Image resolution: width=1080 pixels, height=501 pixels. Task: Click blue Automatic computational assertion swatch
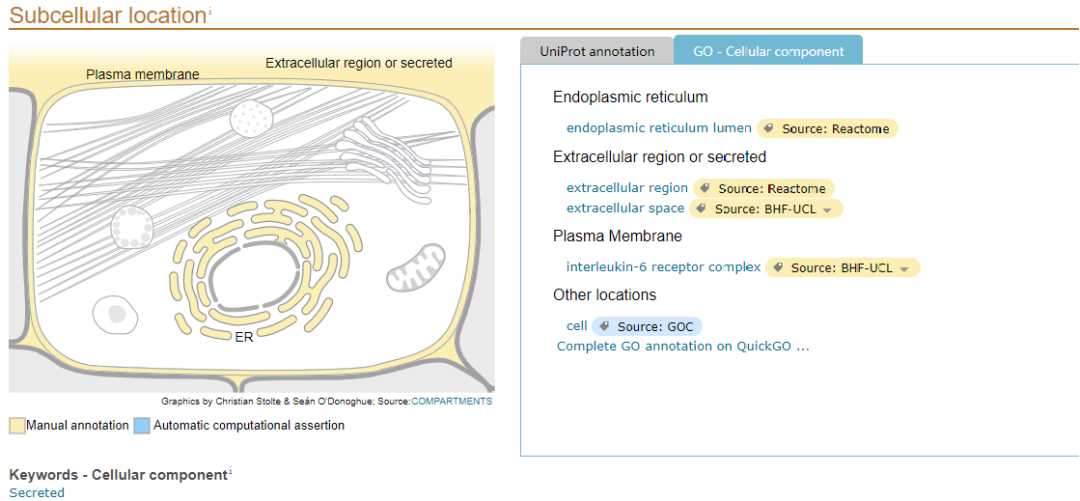[x=142, y=426]
